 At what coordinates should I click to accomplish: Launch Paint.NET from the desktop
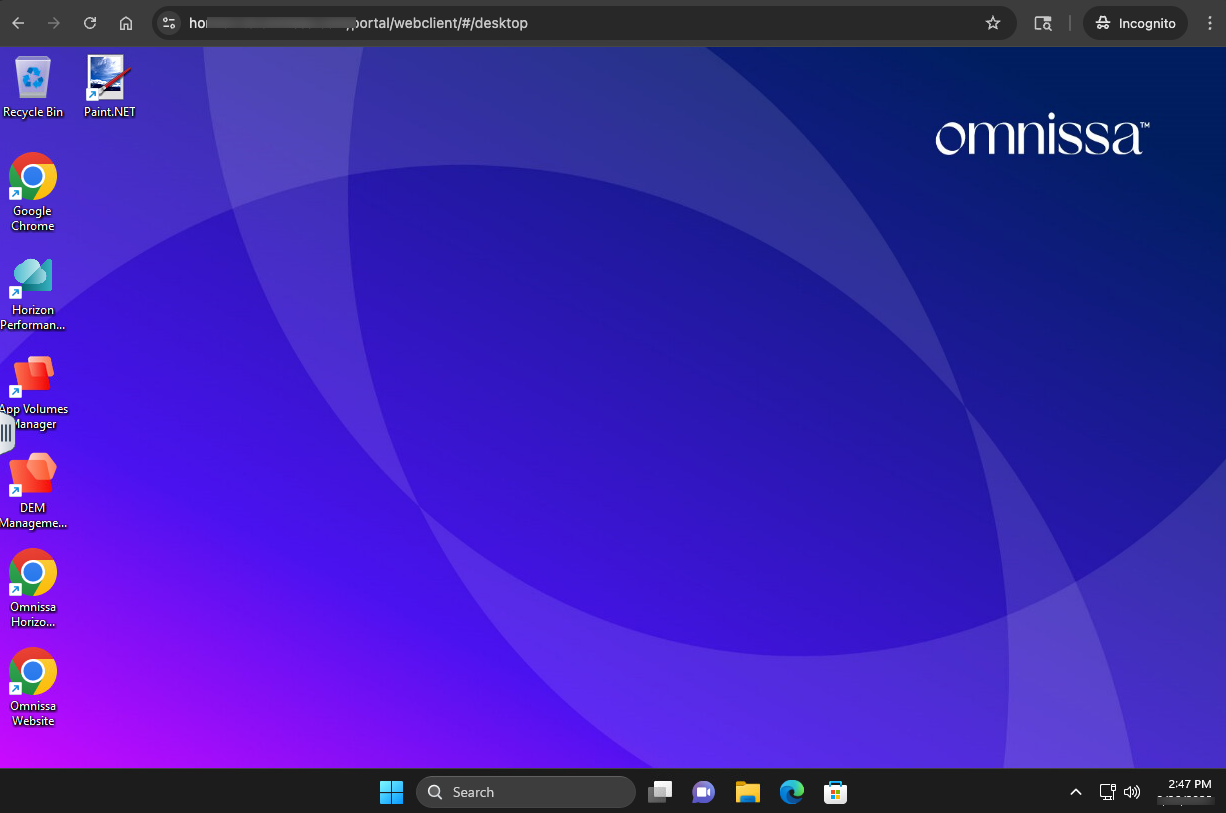click(109, 78)
